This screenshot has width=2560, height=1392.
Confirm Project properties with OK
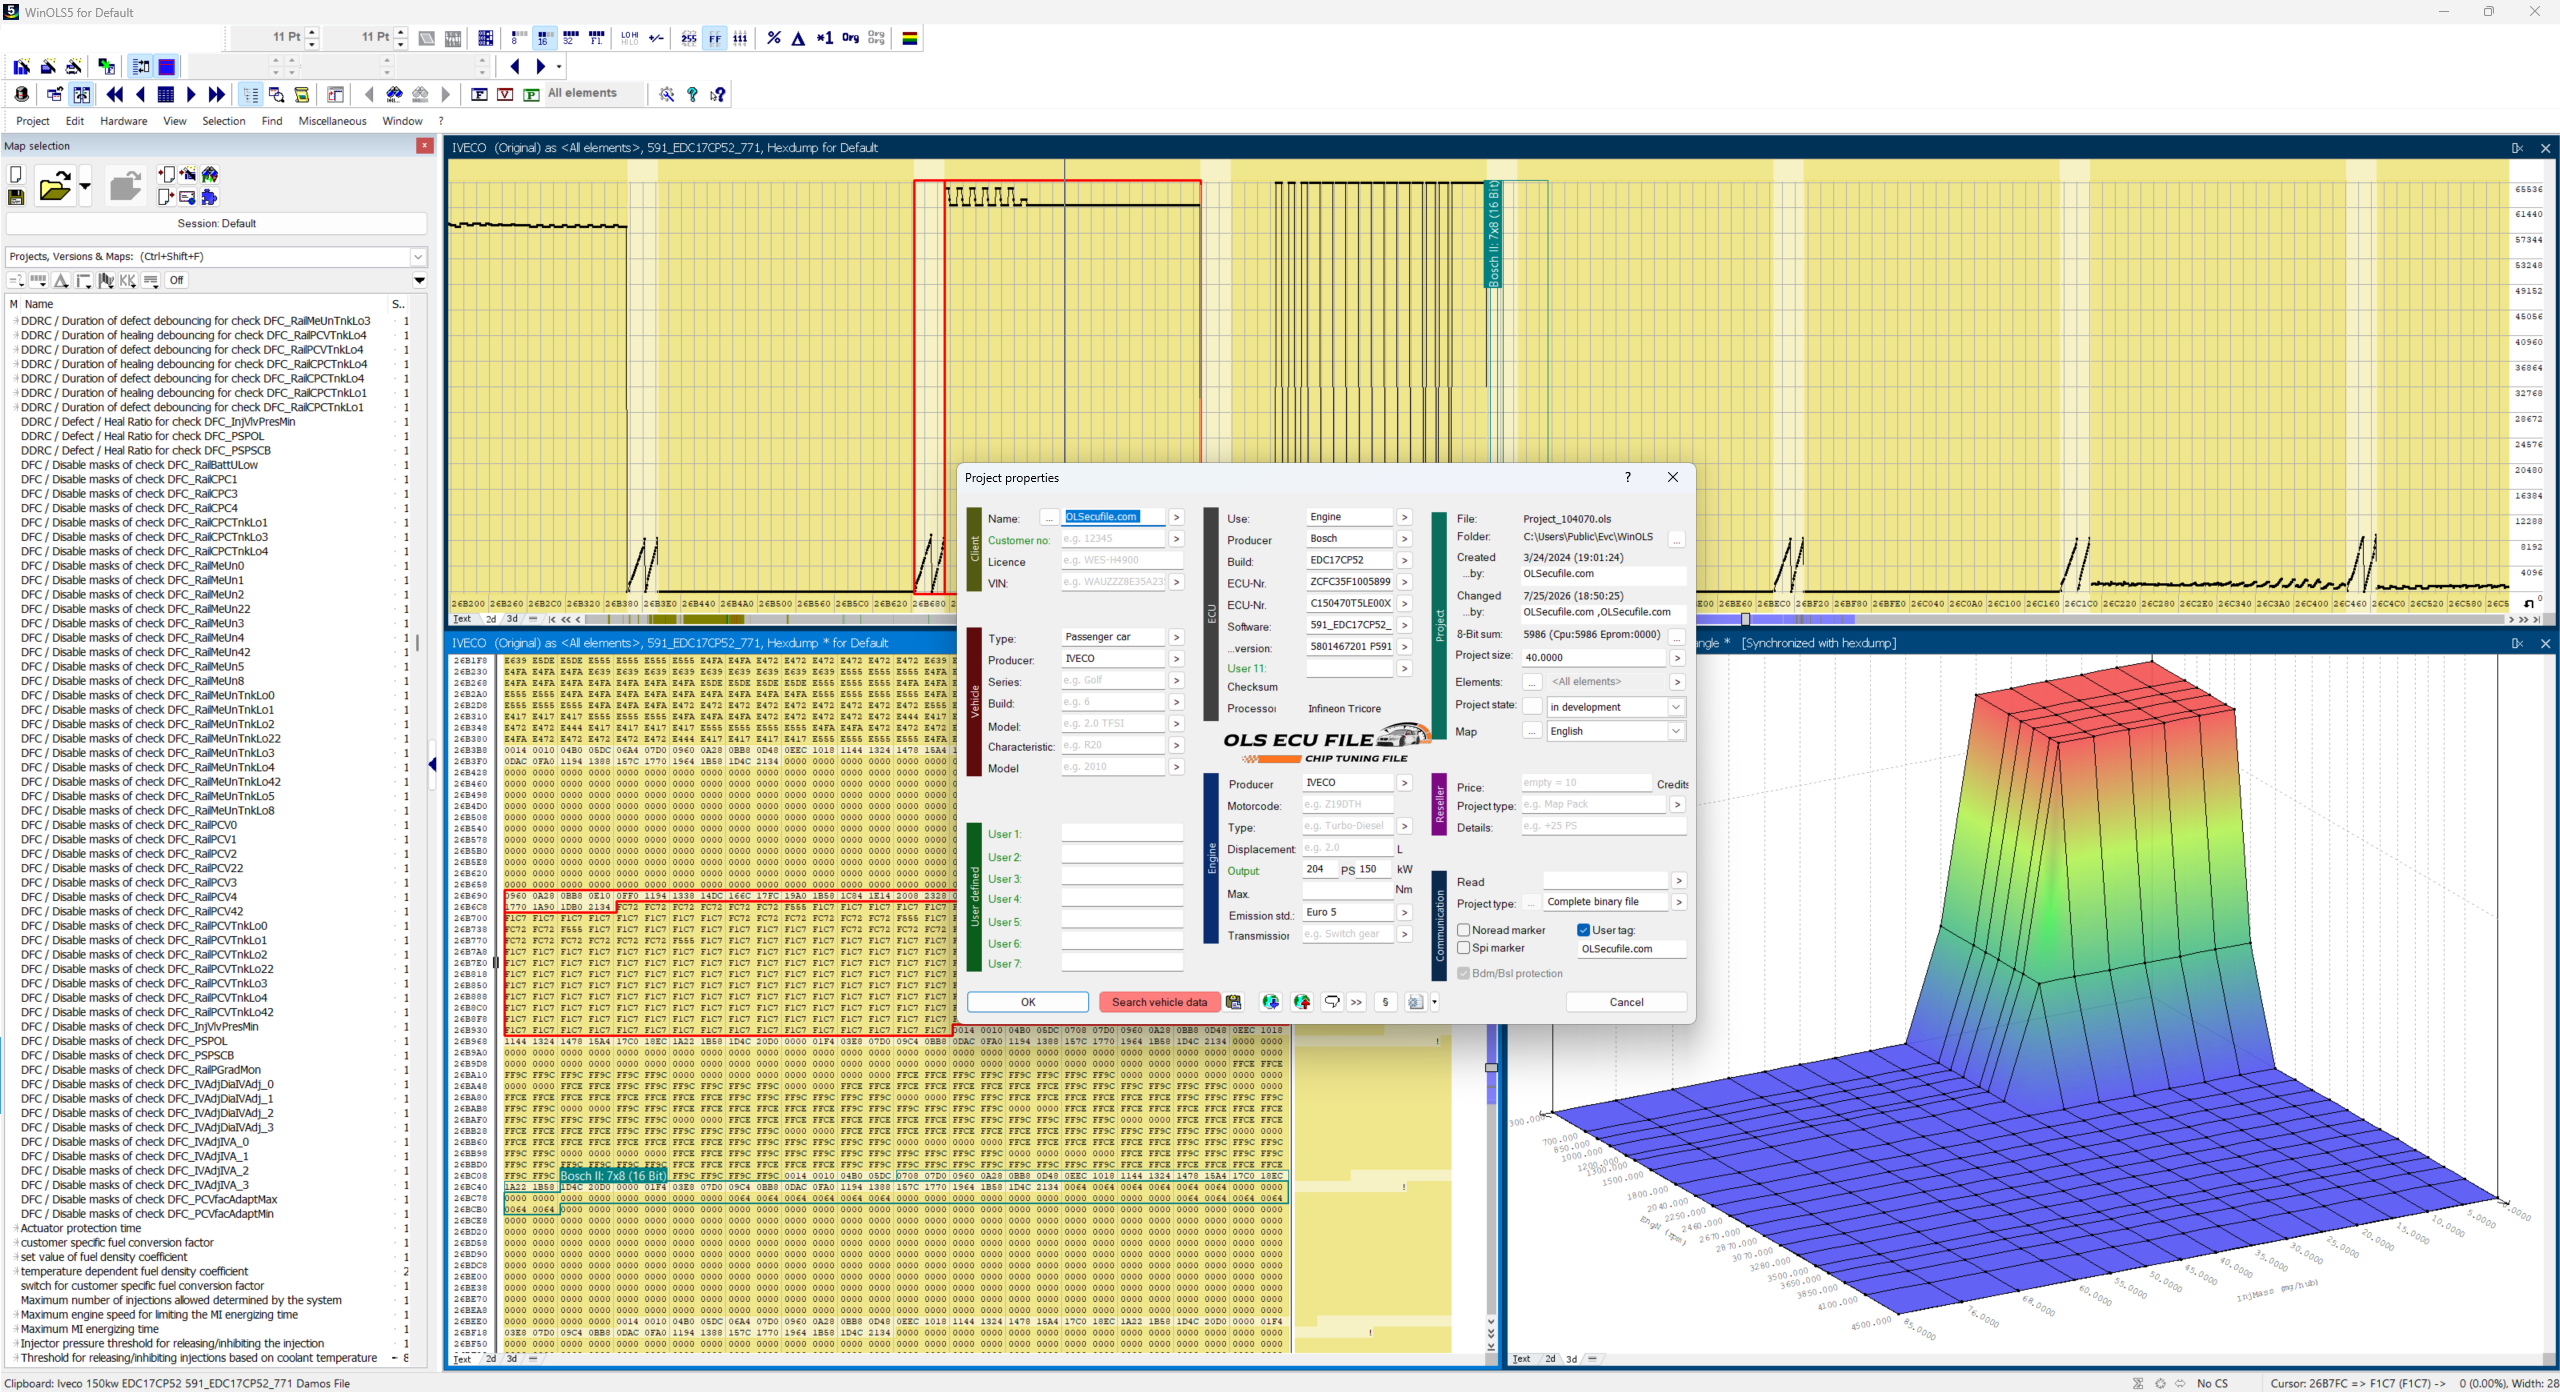coord(1028,1002)
